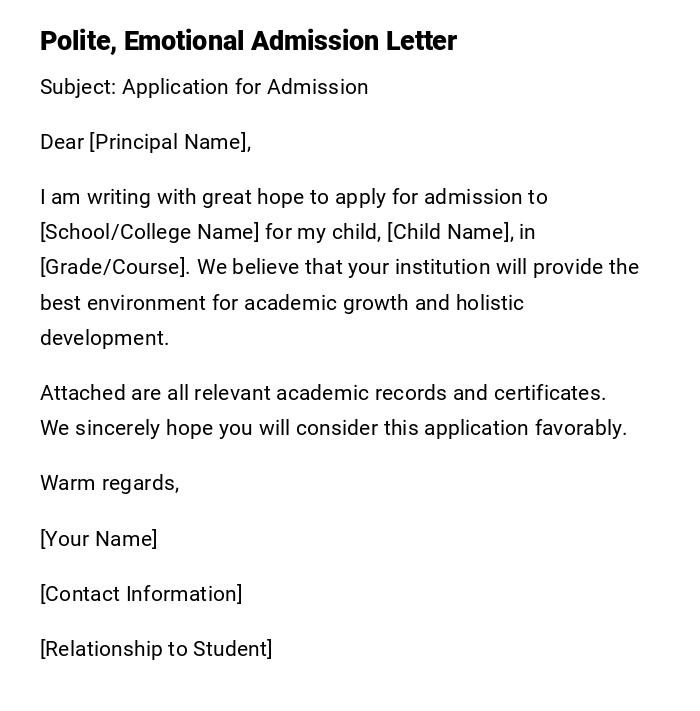The height and width of the screenshot is (711, 700).
Task: Click the 'Polite, Emotional Admission Letter' heading
Action: pos(248,41)
